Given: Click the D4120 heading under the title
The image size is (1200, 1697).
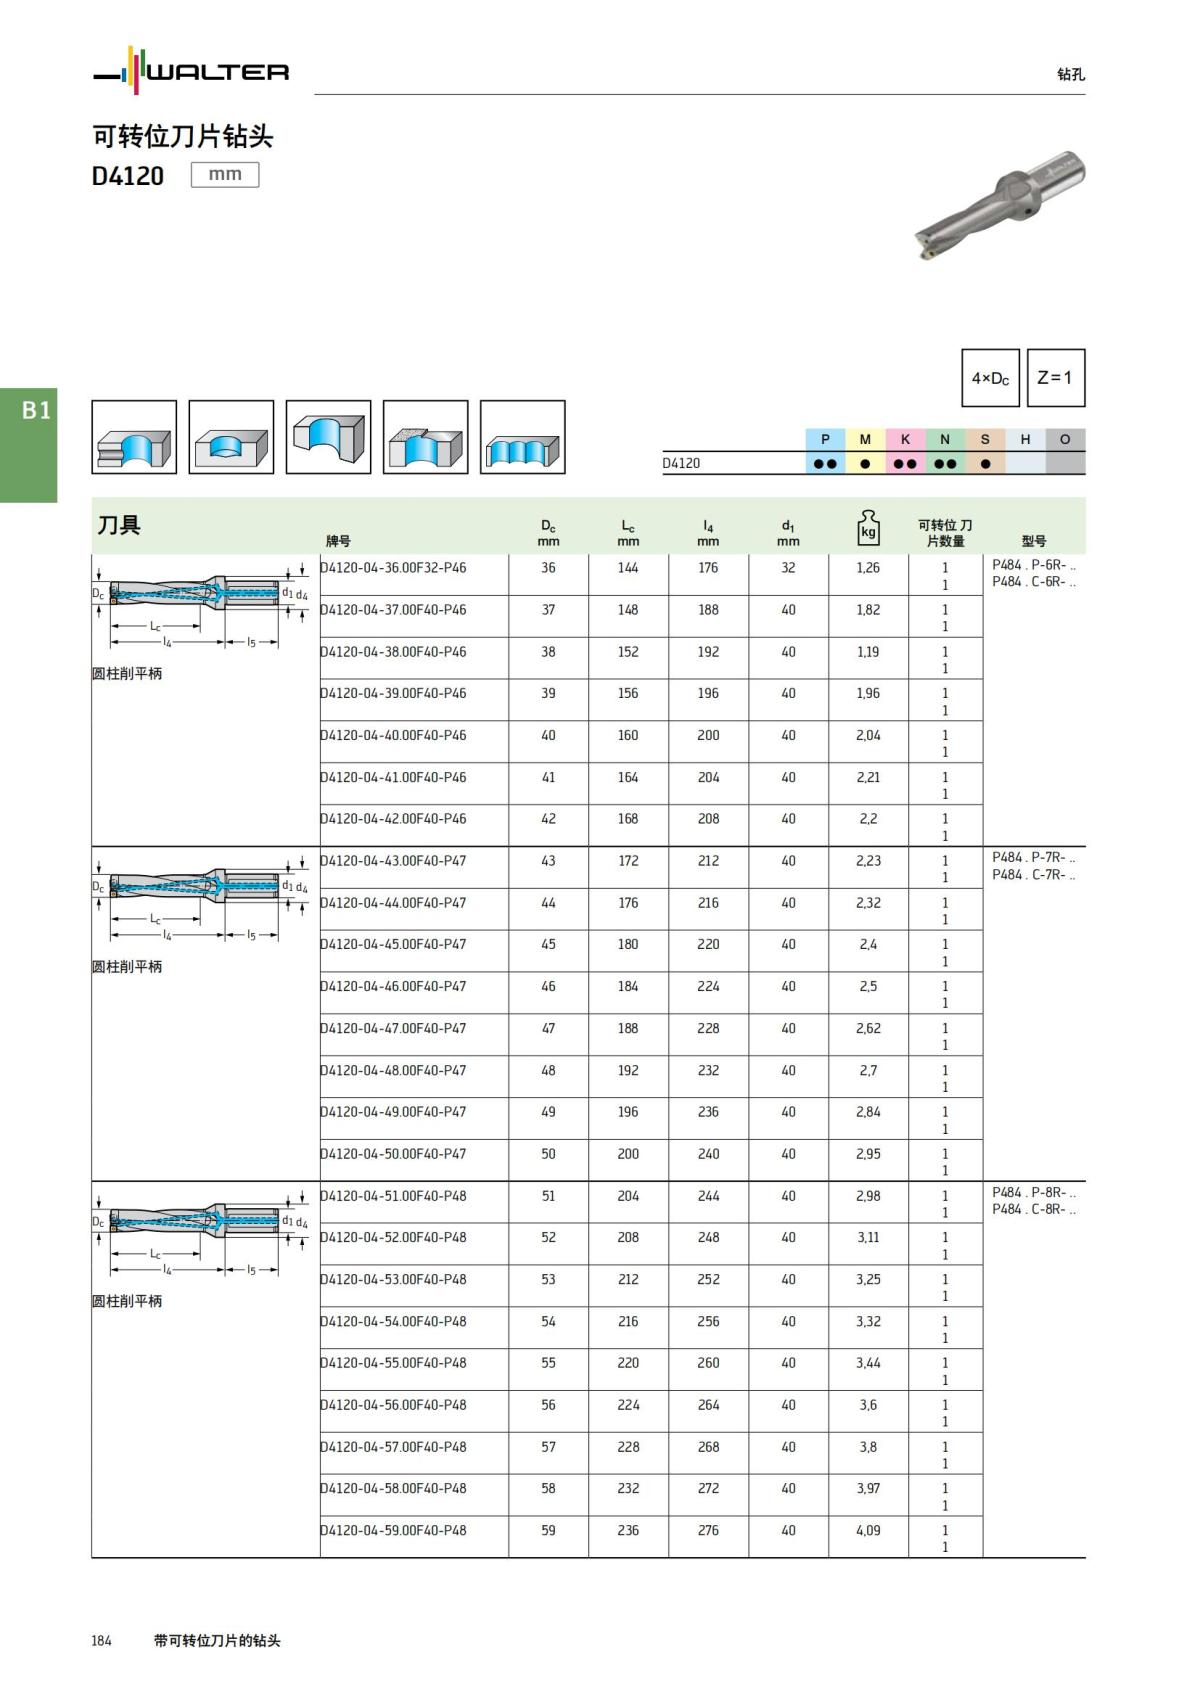Looking at the screenshot, I should [128, 176].
